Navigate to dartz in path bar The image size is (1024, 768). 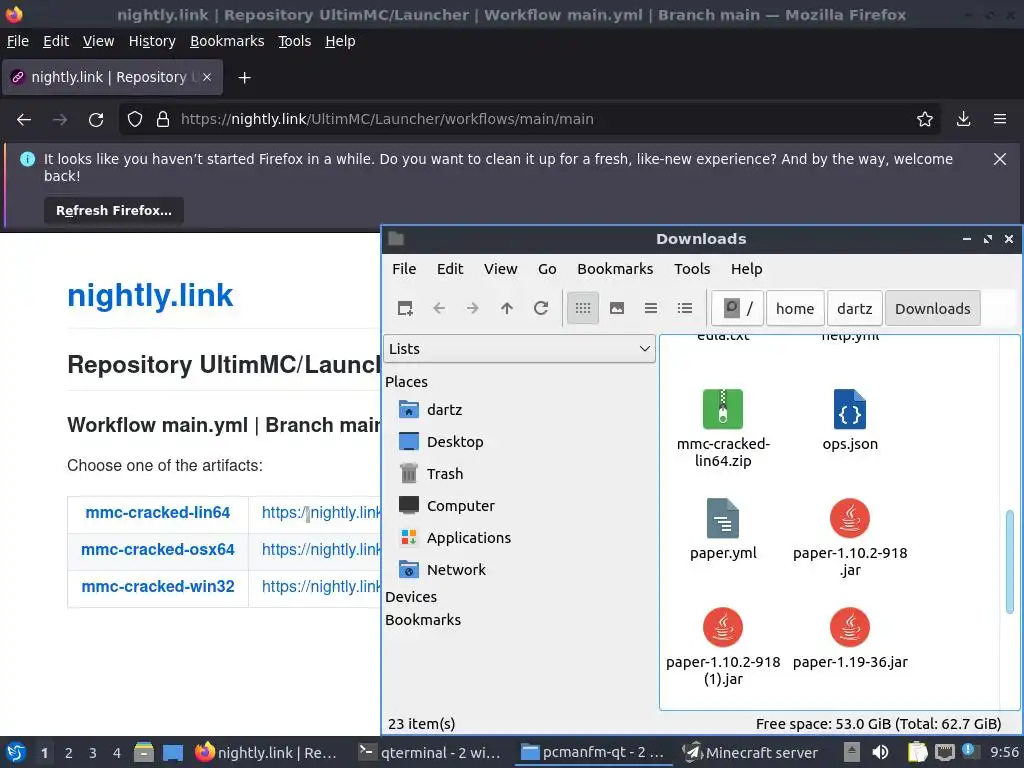pyautogui.click(x=854, y=308)
